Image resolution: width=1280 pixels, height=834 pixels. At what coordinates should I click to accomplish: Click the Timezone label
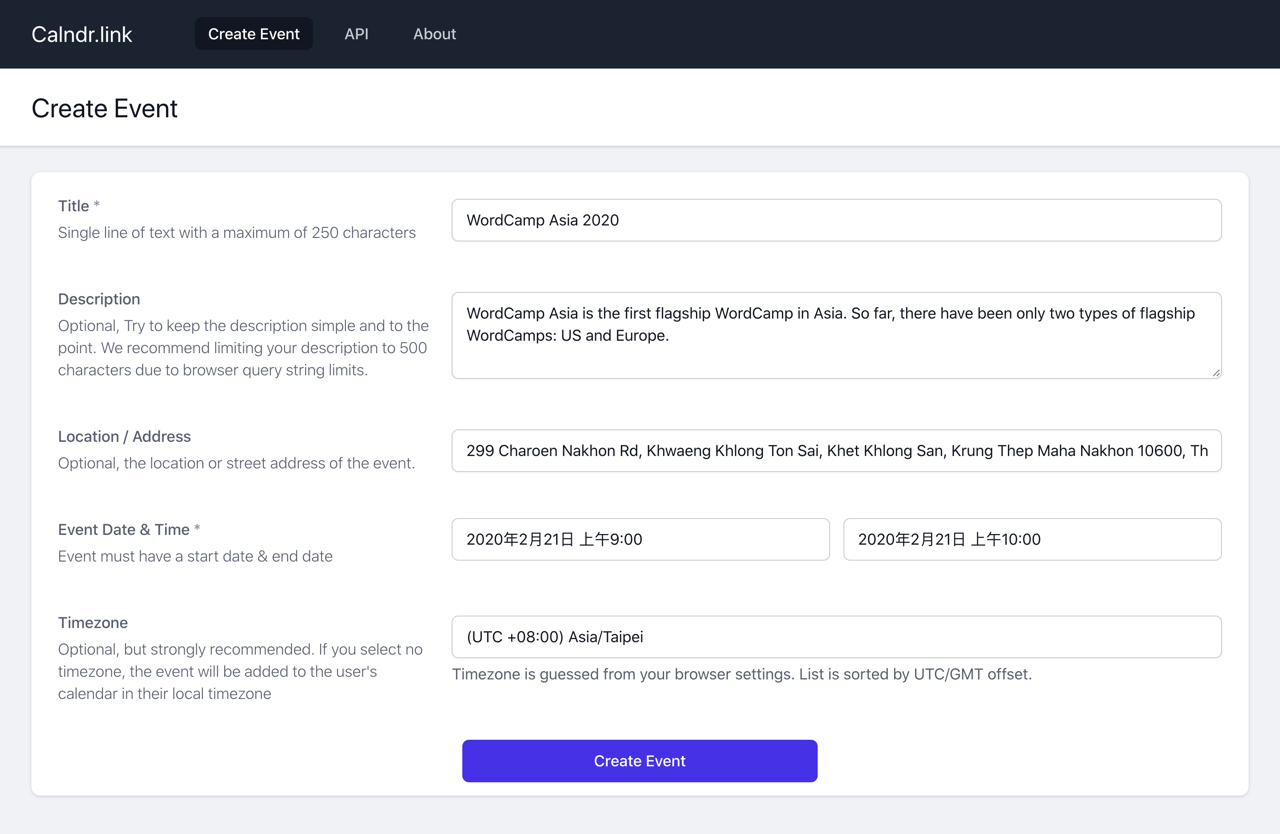93,623
